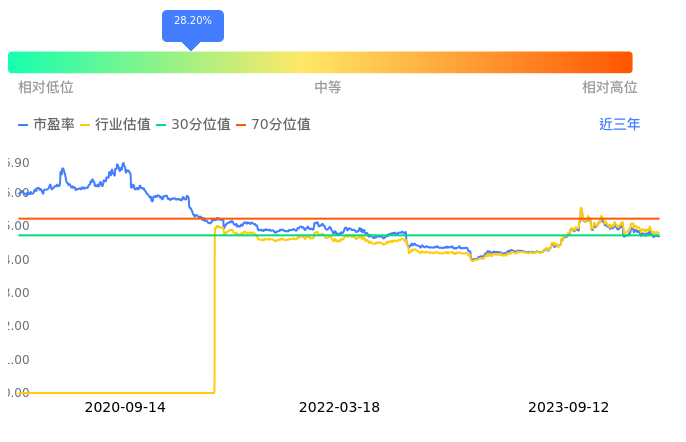
Task: Open the 近三年 time range selector
Action: [x=620, y=125]
